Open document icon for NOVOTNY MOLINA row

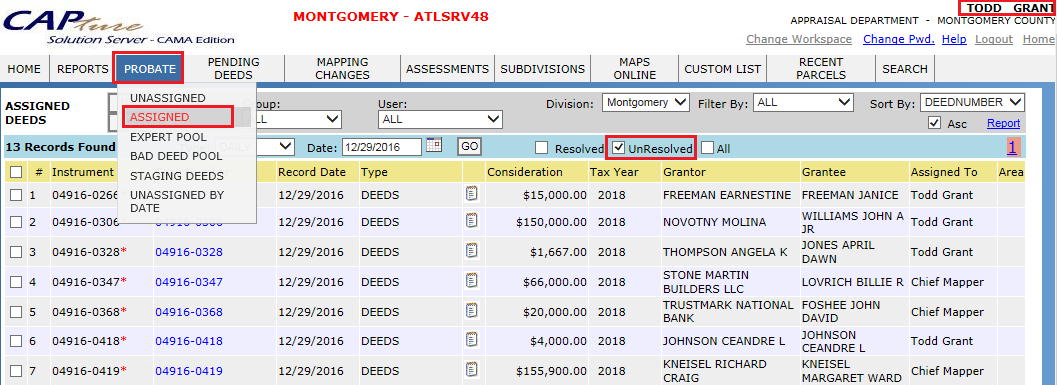click(x=472, y=220)
